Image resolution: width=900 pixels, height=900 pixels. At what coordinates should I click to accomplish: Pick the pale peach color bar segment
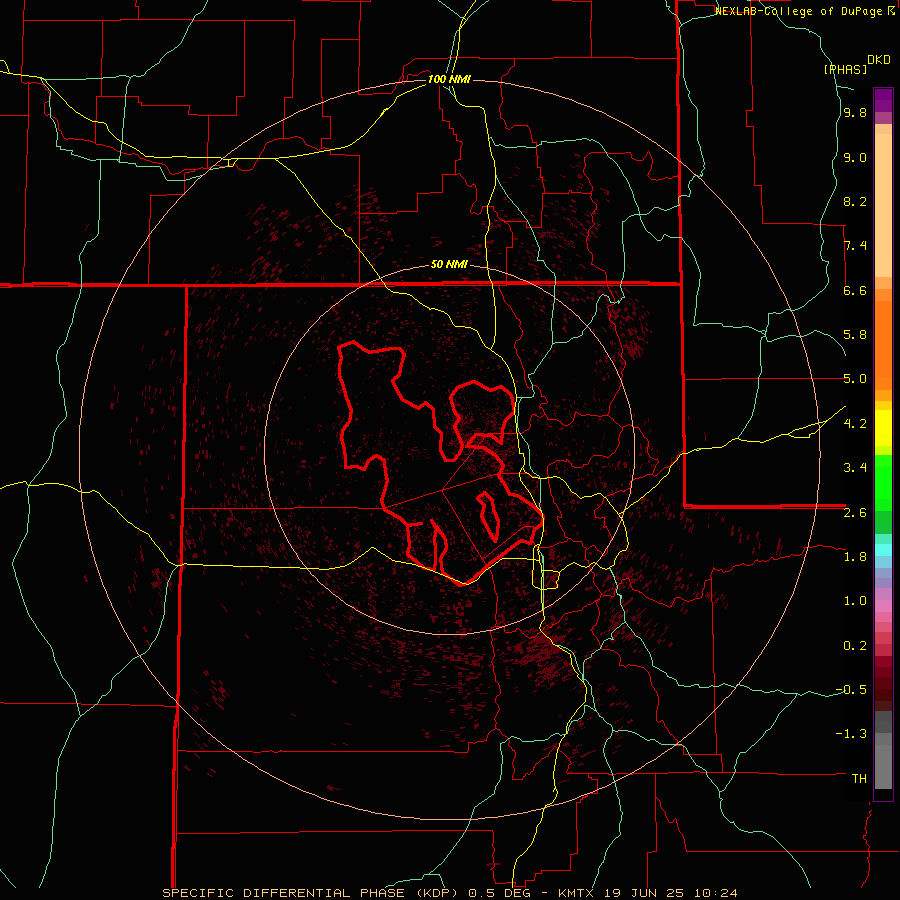[883, 207]
